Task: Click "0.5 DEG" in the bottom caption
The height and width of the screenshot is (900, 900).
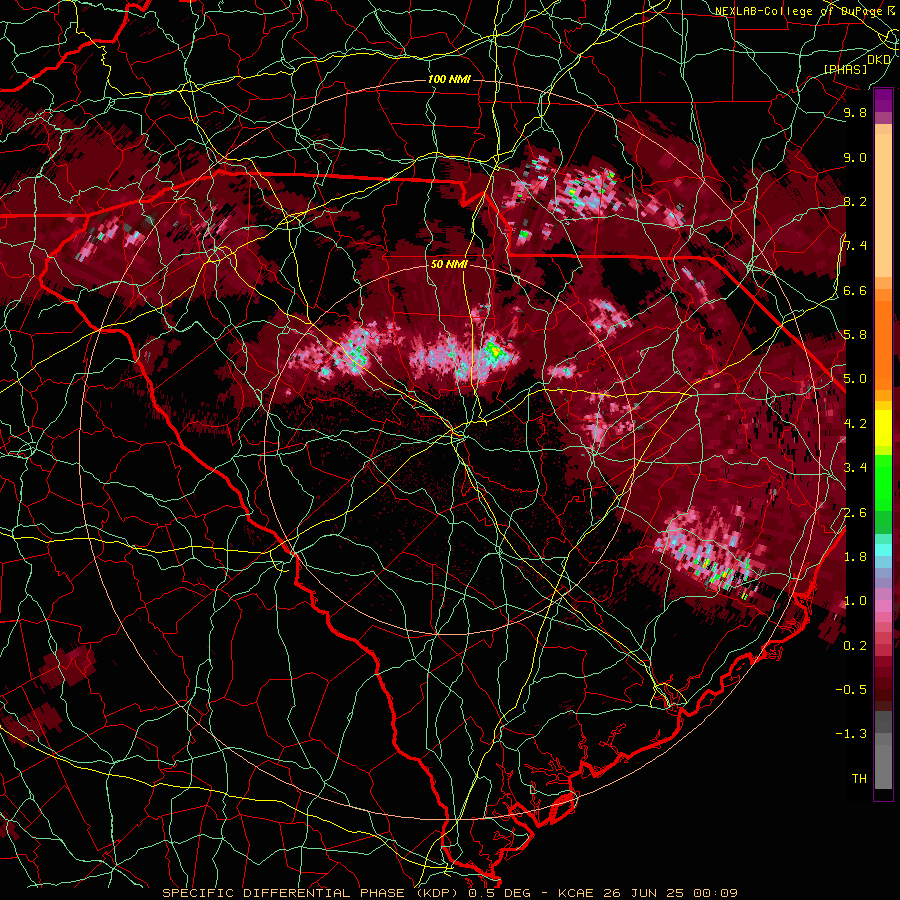Action: pyautogui.click(x=499, y=893)
